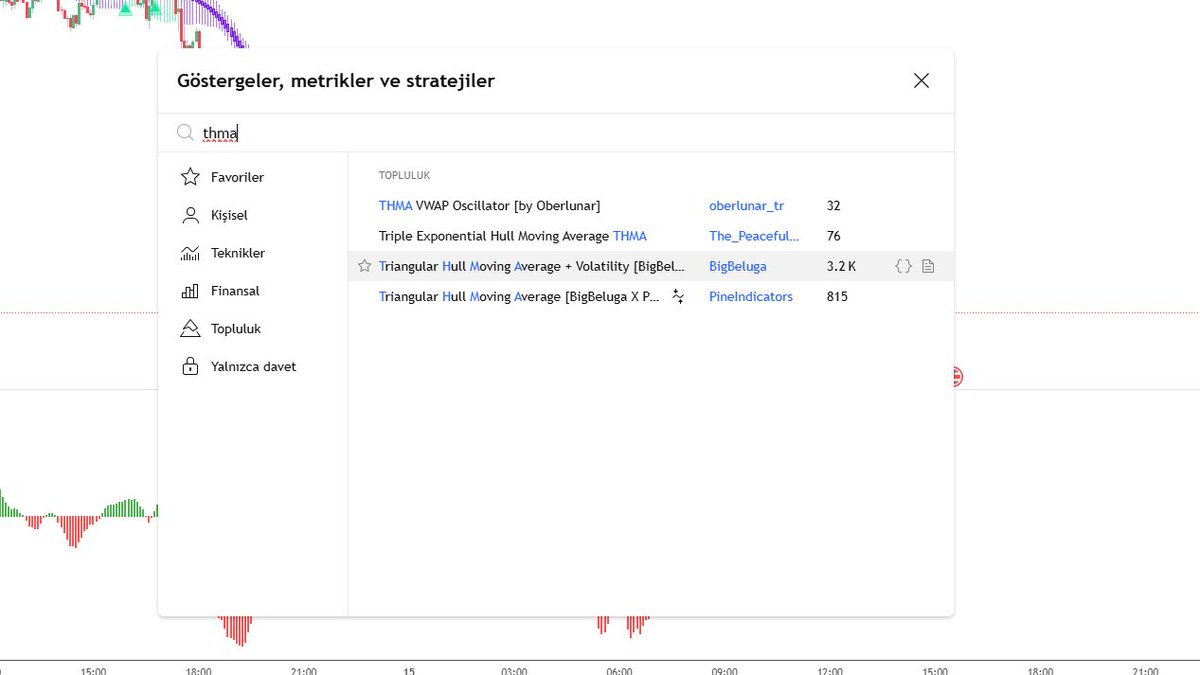Viewport: 1200px width, 675px height.
Task: Click the Teknikler chart icon
Action: (190, 253)
